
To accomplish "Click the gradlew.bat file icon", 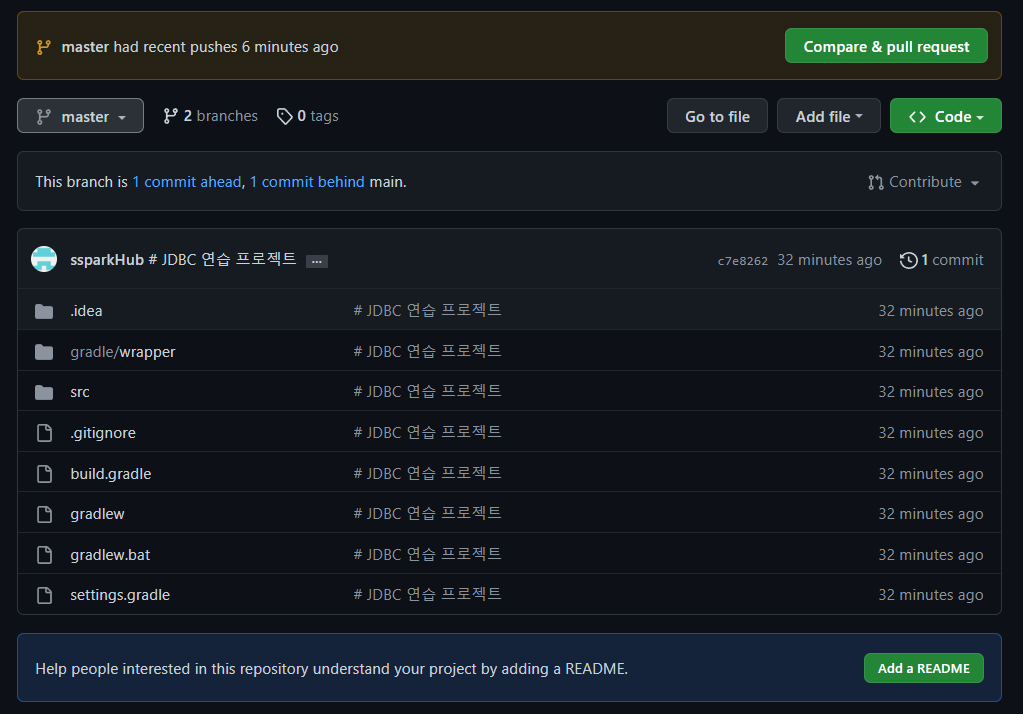I will pyautogui.click(x=44, y=555).
